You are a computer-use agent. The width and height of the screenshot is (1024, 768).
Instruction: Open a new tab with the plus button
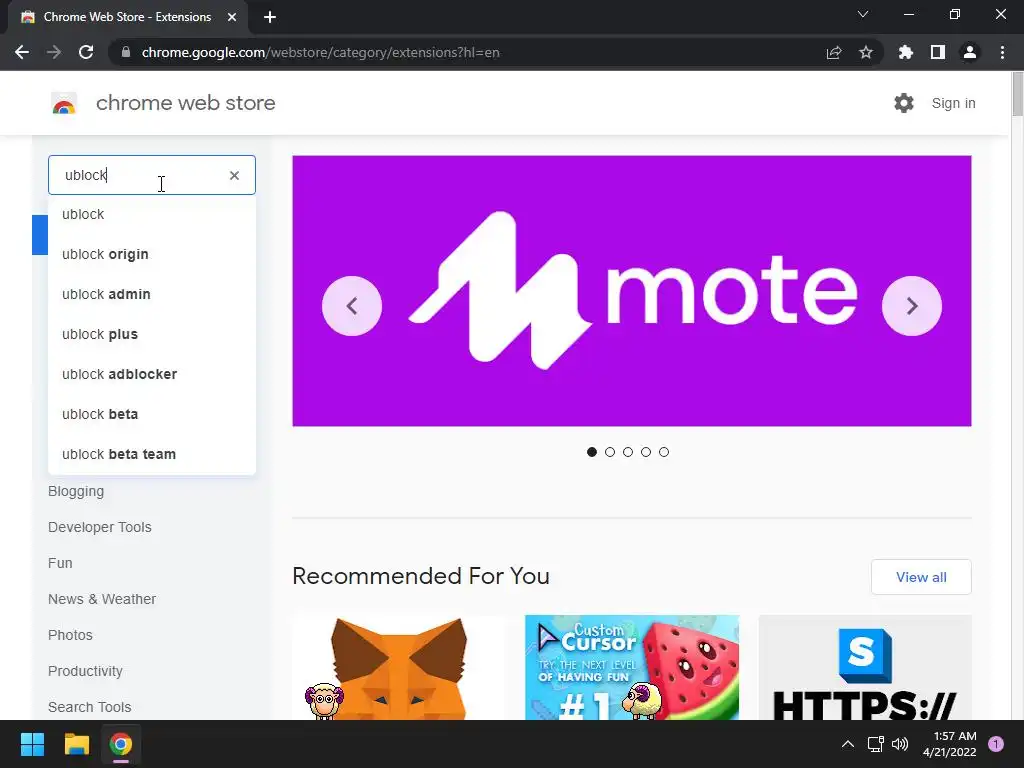pyautogui.click(x=270, y=17)
